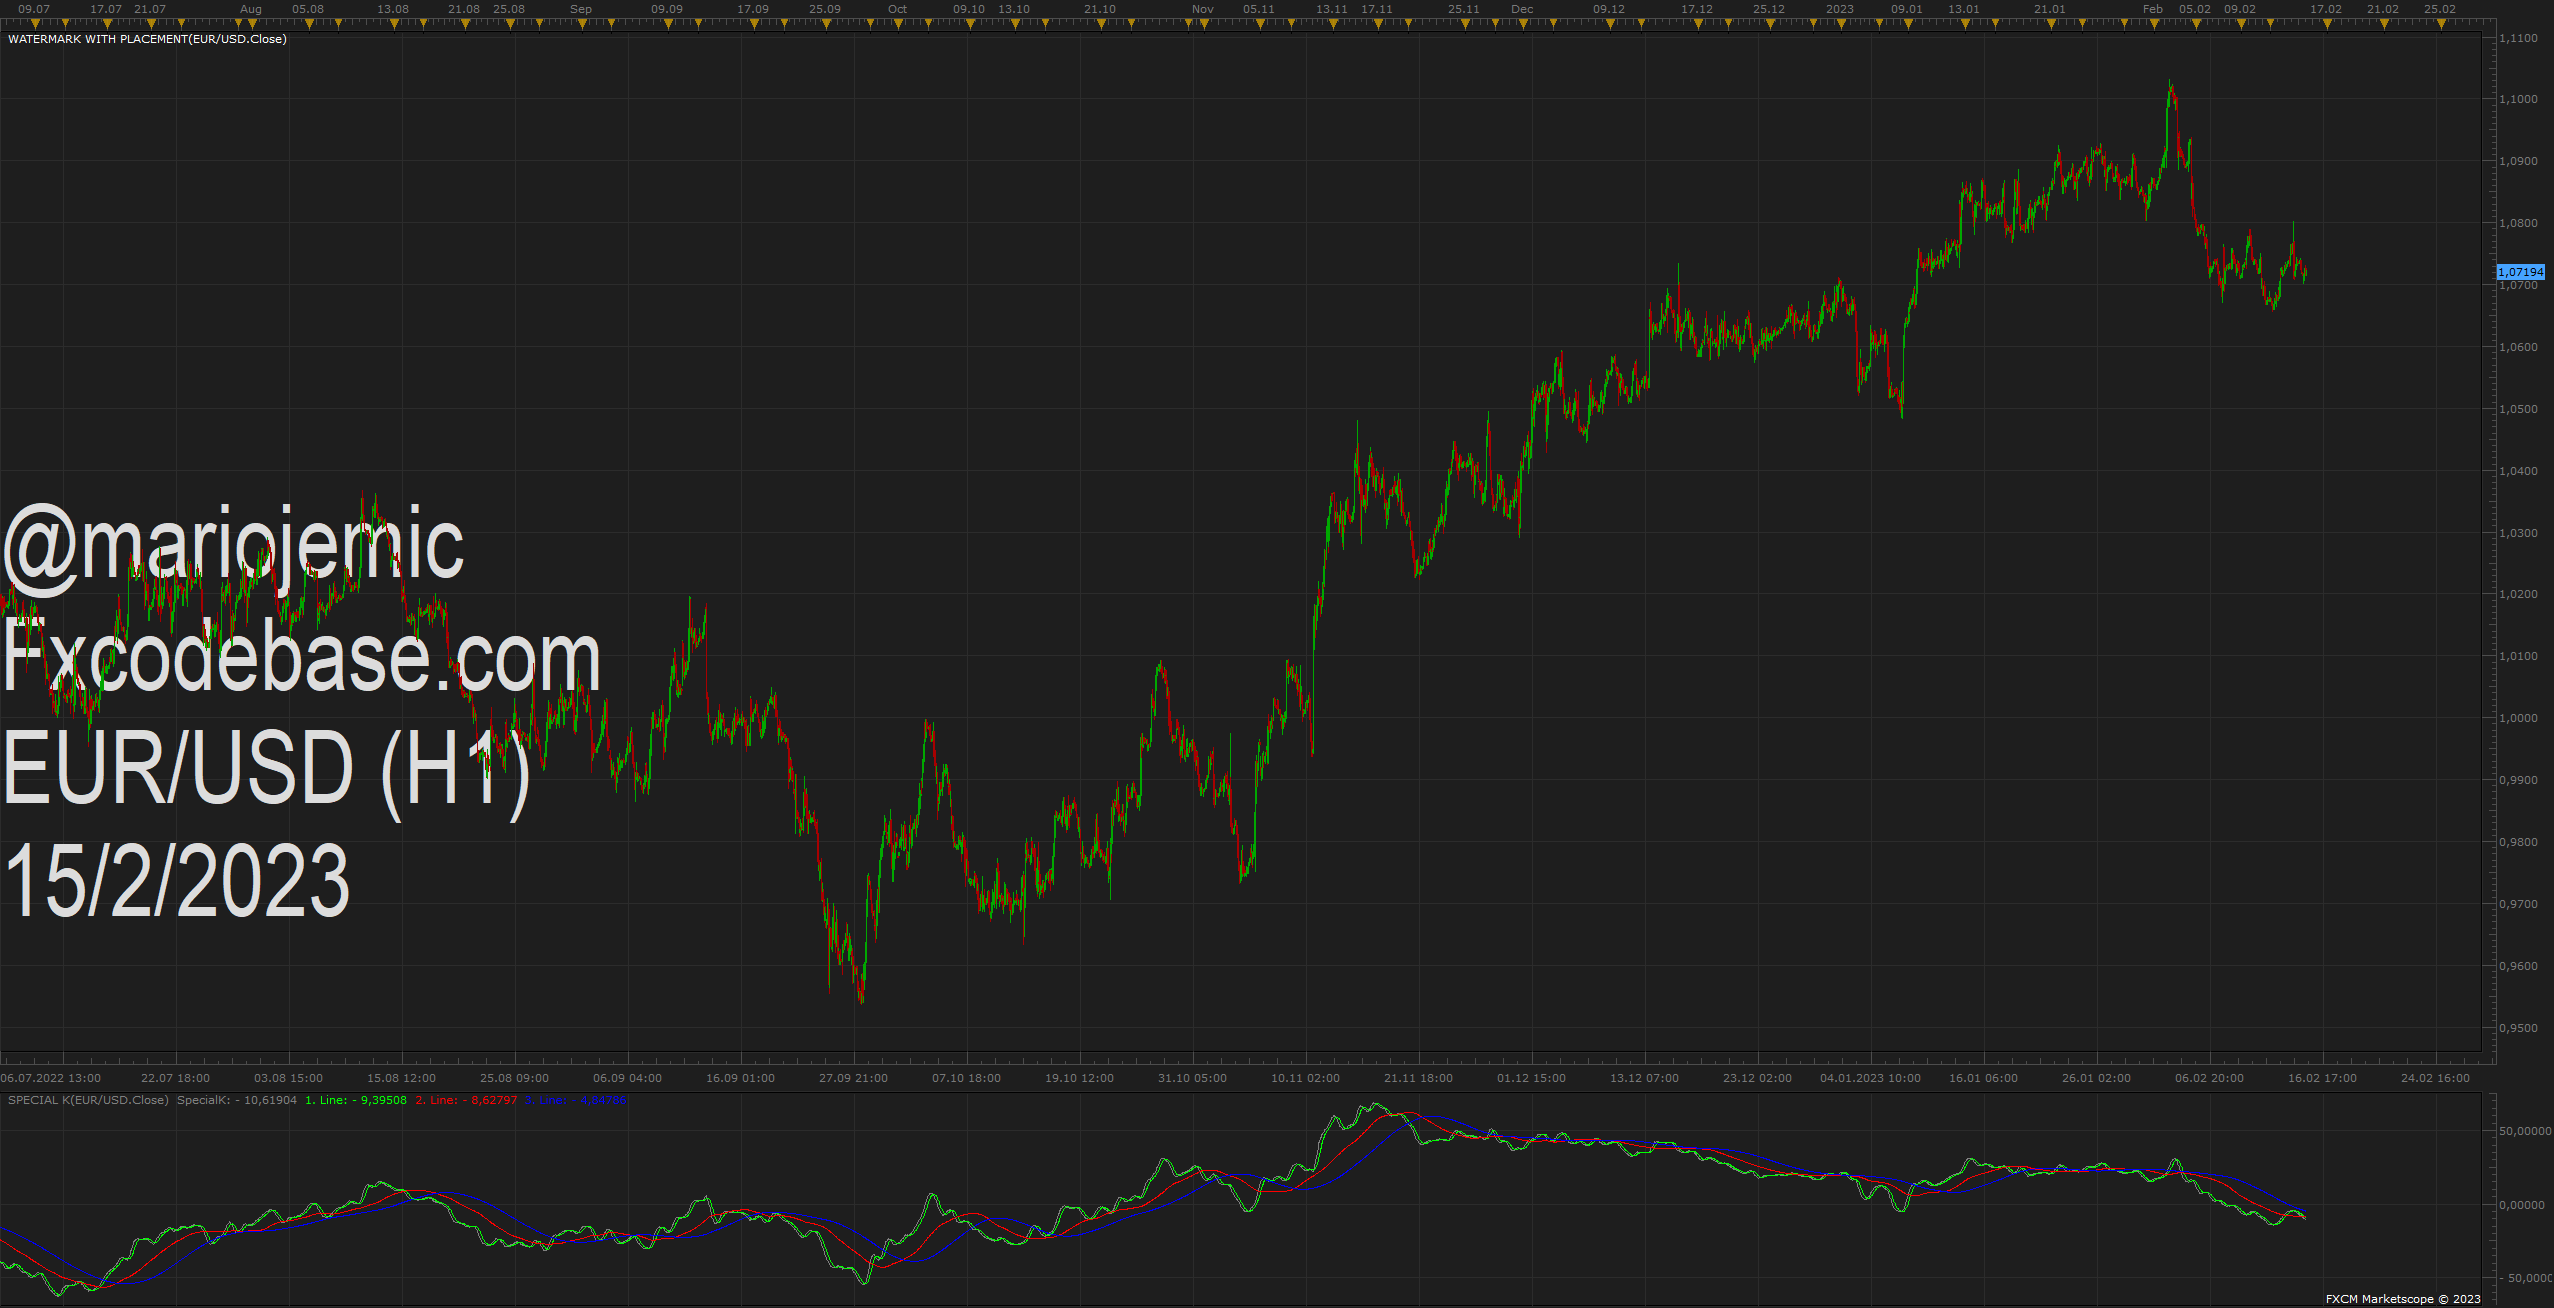Click the 25.08 09:00 time axis label
Image resolution: width=2554 pixels, height=1308 pixels.
click(x=515, y=1078)
